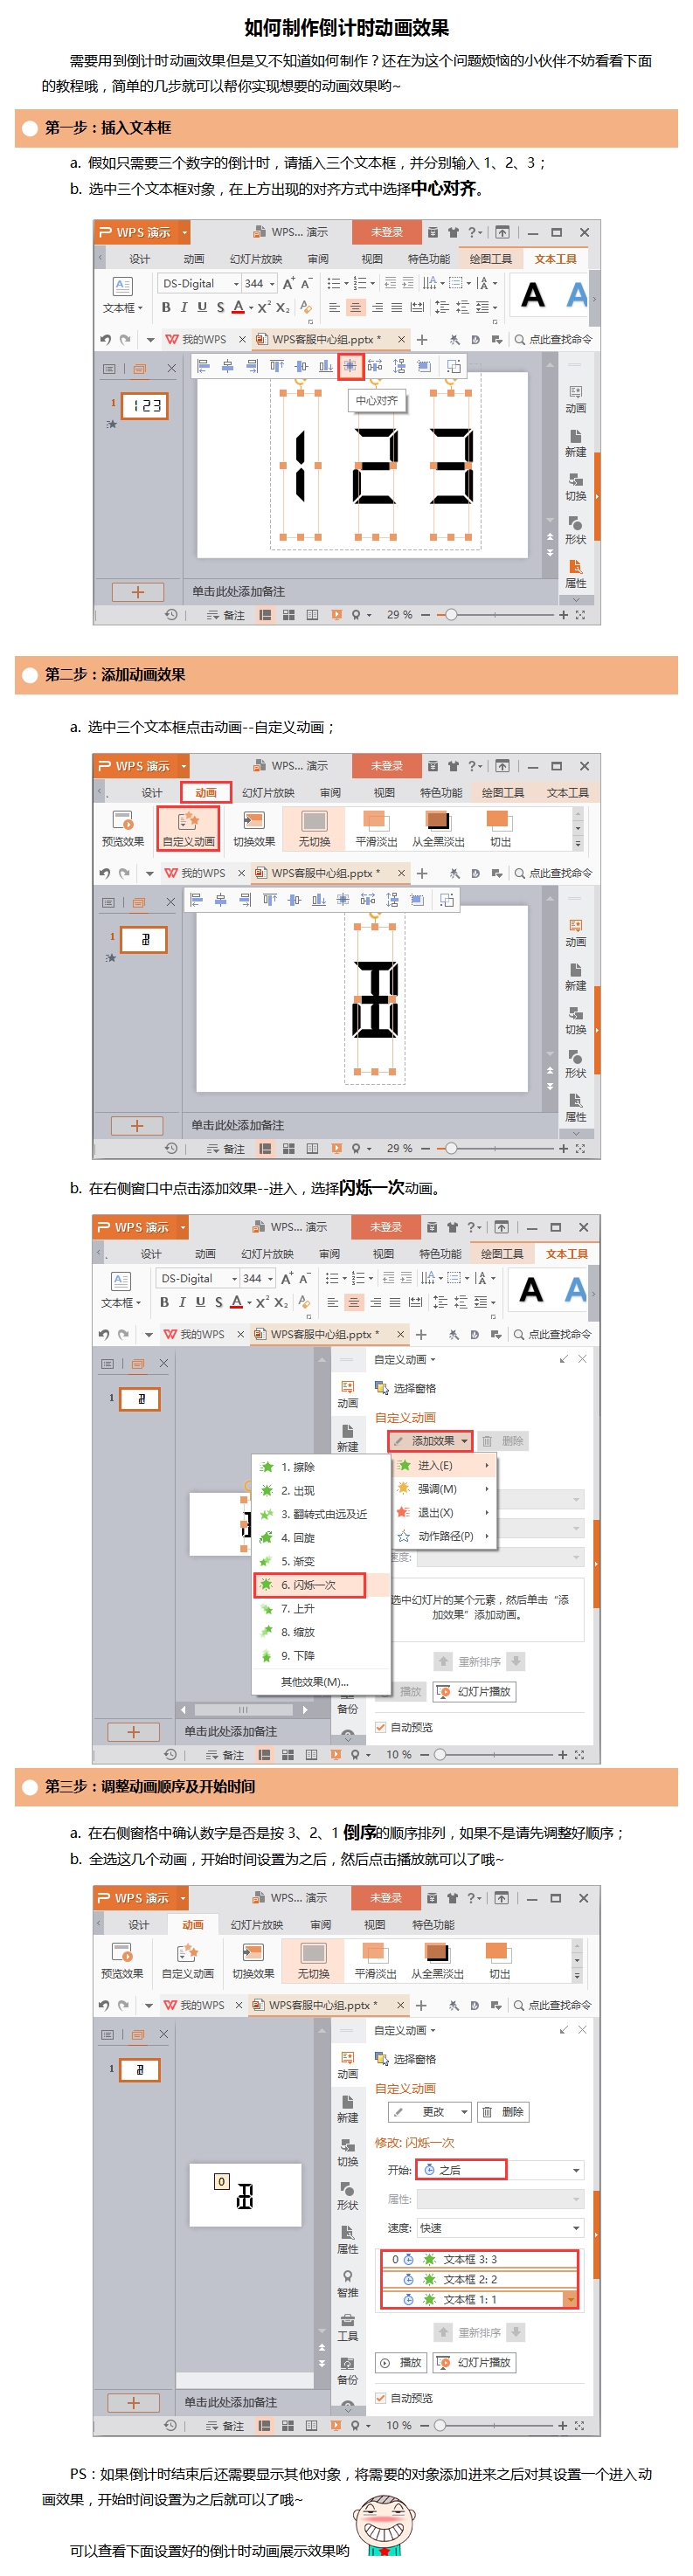
Task: Open 添加效果 dropdown in step 2b pane
Action: 430,1441
